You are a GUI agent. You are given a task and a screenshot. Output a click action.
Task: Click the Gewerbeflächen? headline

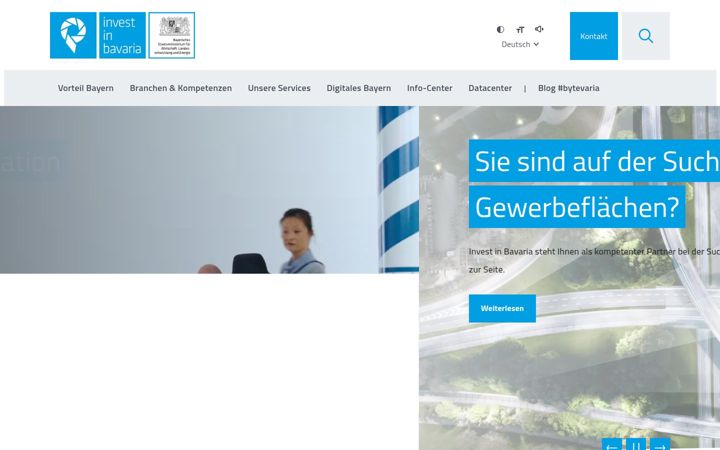[577, 207]
